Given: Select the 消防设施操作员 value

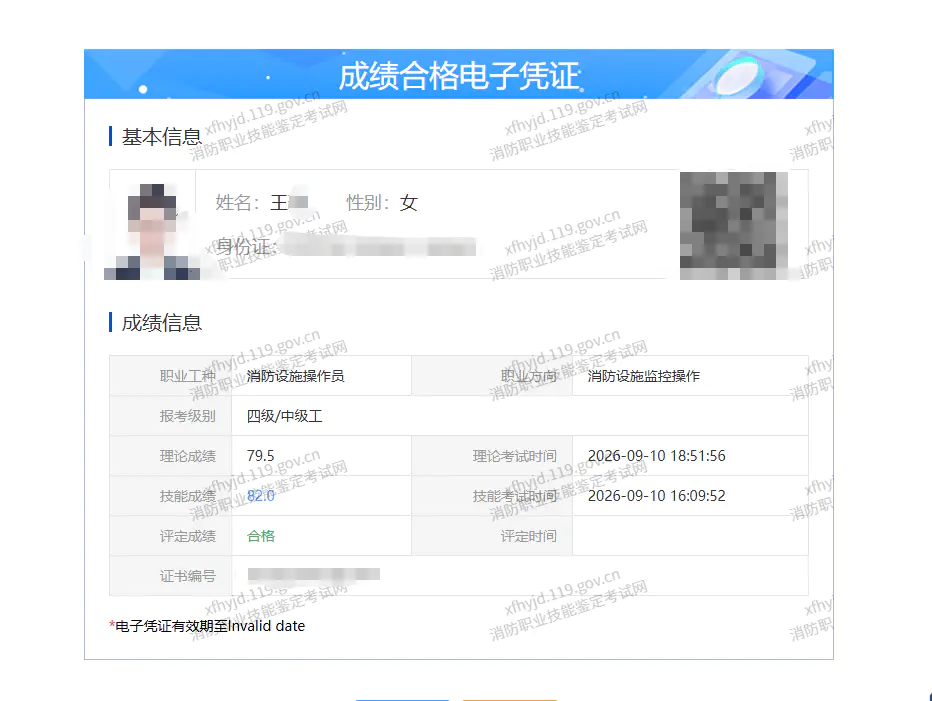Looking at the screenshot, I should (x=295, y=376).
